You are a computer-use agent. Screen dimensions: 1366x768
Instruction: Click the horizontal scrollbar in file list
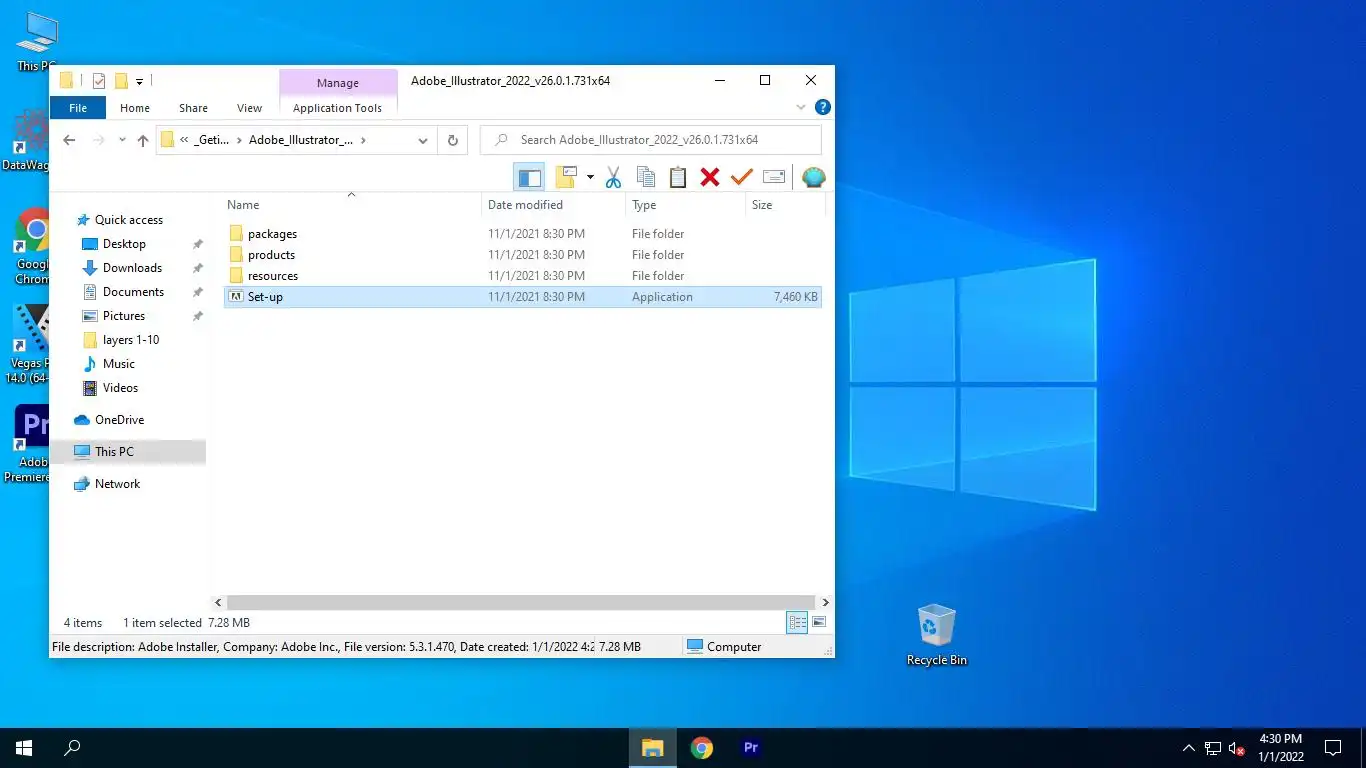point(522,603)
